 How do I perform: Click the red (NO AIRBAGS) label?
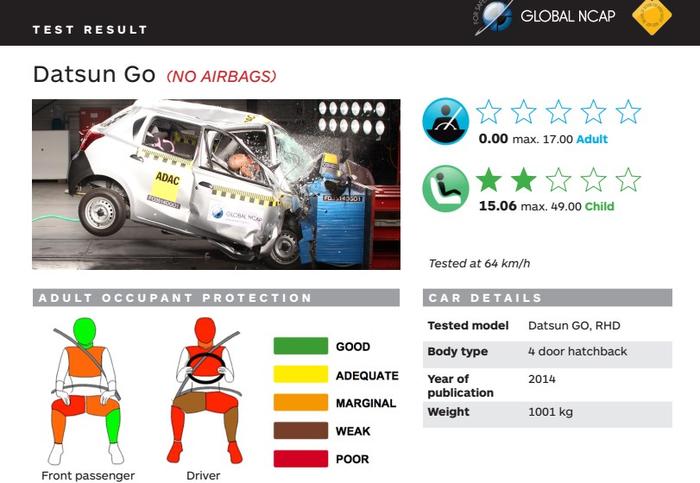point(221,76)
